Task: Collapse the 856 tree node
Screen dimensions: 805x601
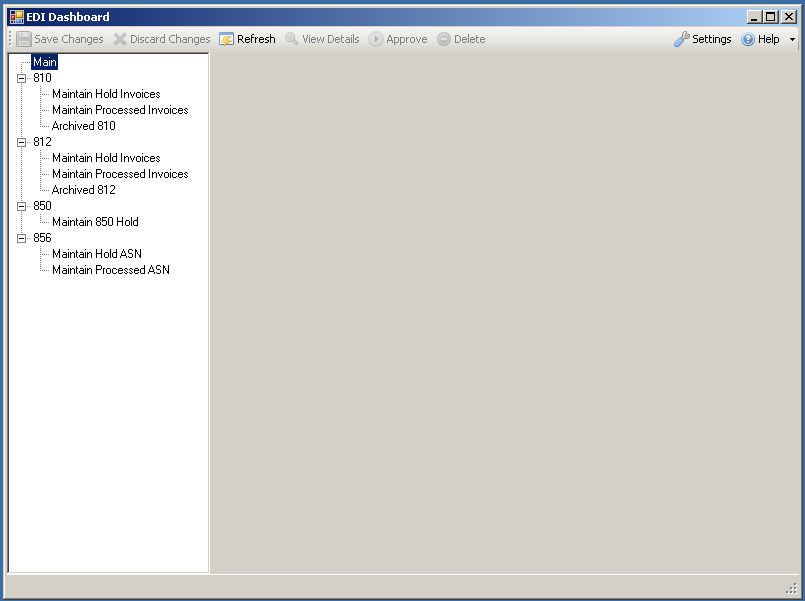Action: (x=22, y=238)
